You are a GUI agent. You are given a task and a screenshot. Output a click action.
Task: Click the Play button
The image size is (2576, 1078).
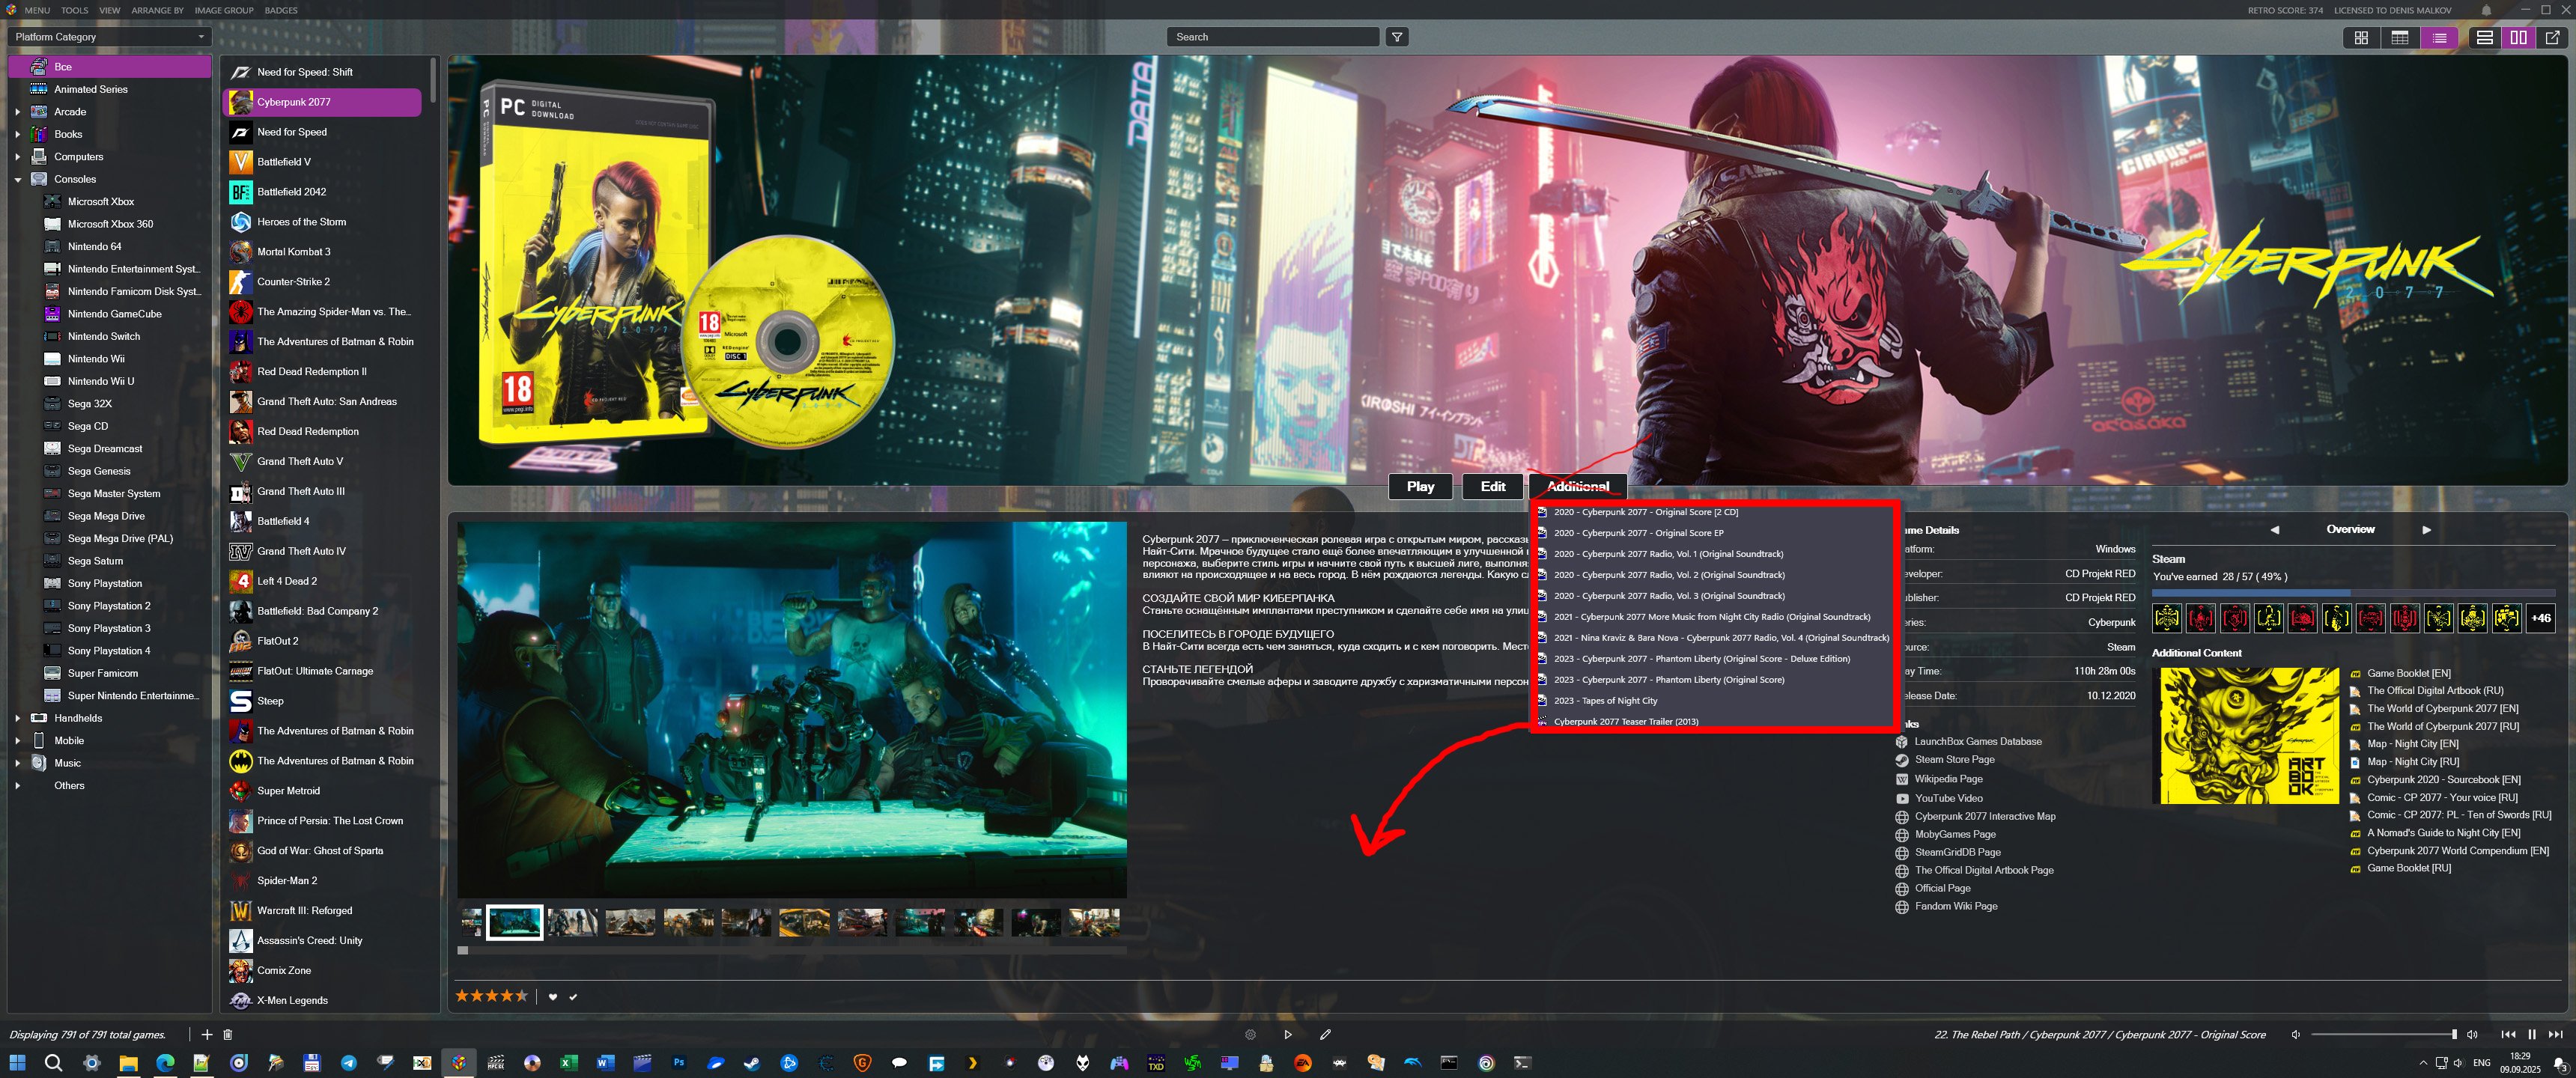tap(1420, 486)
